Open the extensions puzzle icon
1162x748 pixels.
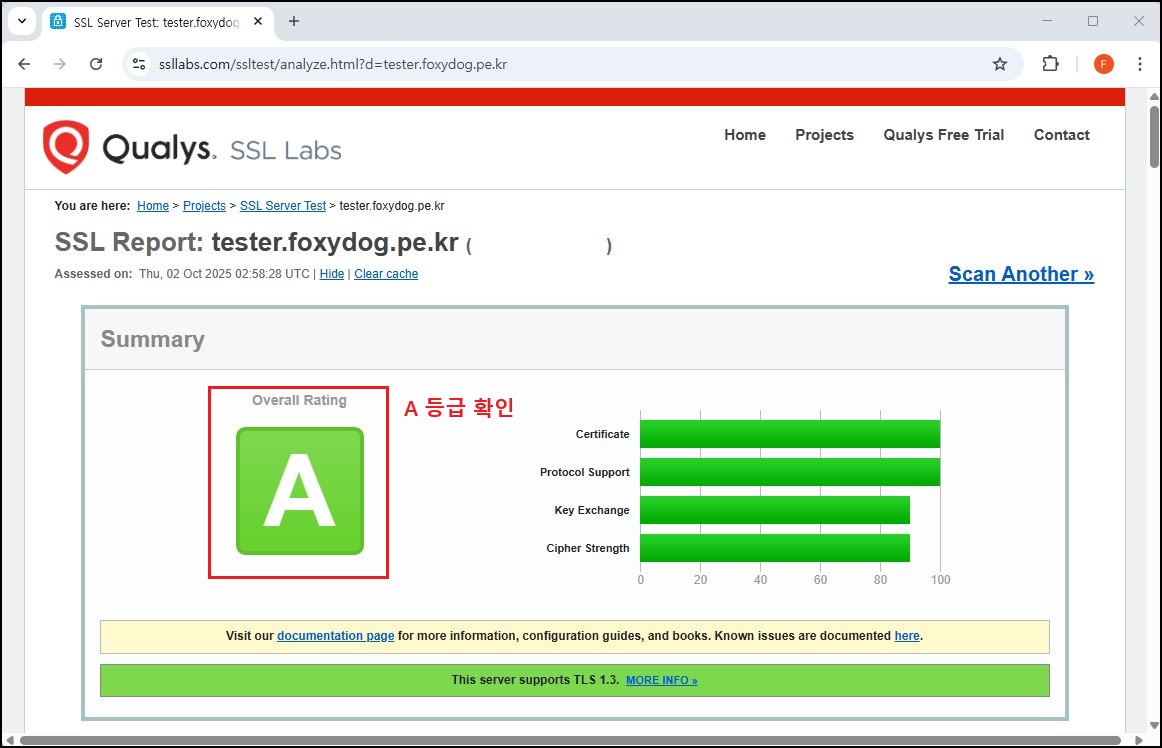tap(1050, 64)
